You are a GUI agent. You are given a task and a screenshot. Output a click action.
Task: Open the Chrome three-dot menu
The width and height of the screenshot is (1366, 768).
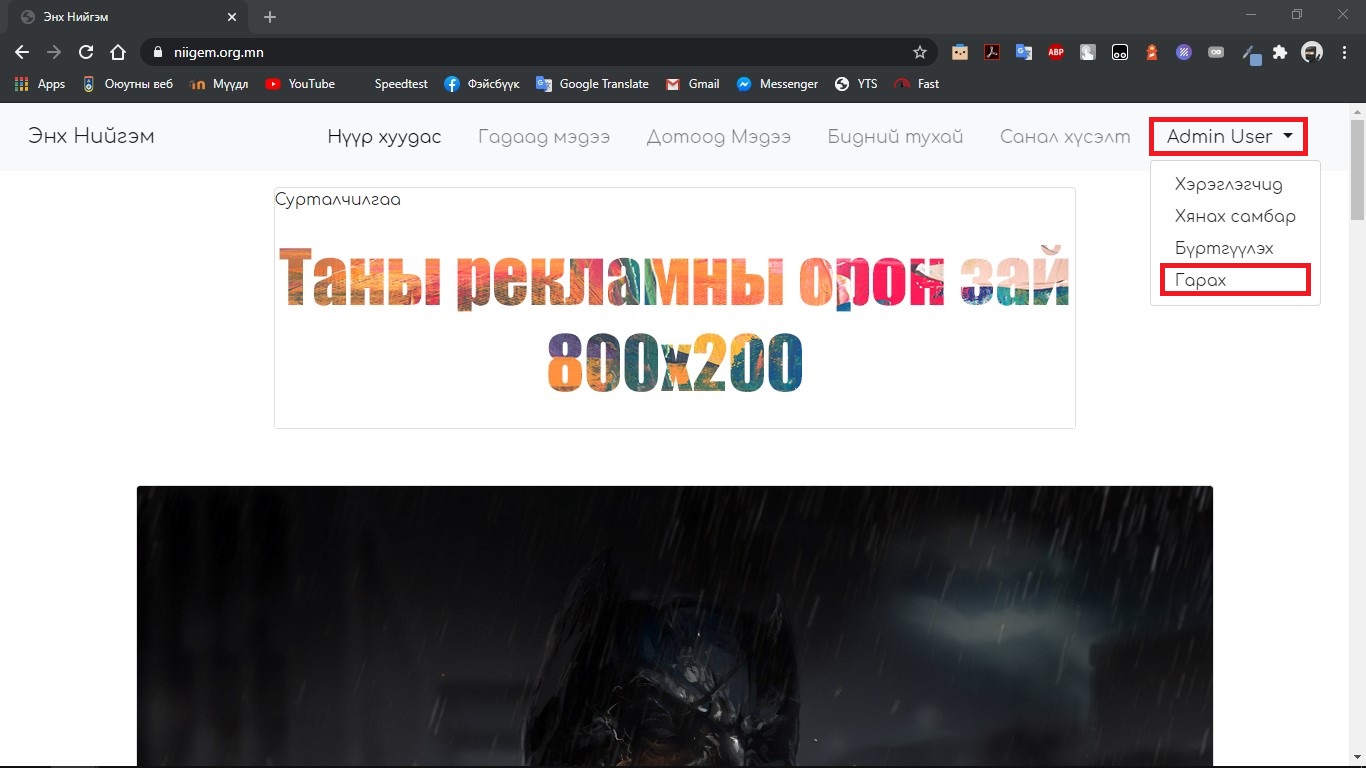[x=1344, y=52]
